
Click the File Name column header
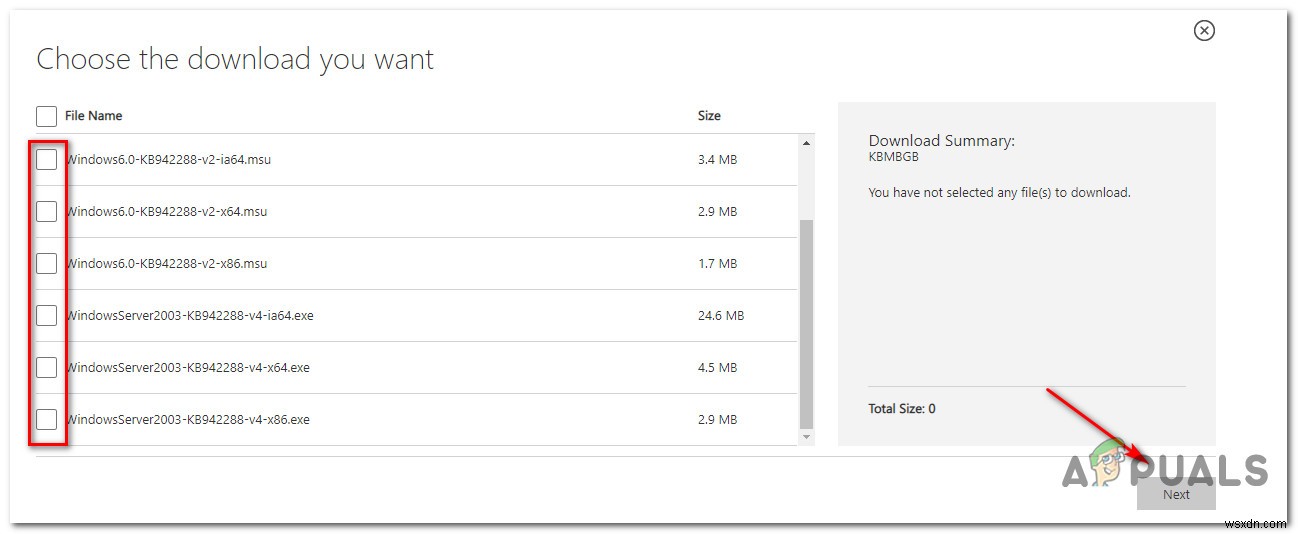pos(93,116)
